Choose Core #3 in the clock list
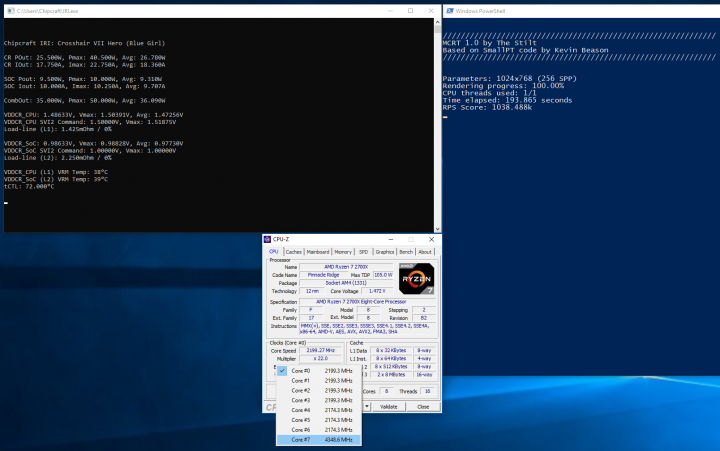This screenshot has height=451, width=720. 319,400
